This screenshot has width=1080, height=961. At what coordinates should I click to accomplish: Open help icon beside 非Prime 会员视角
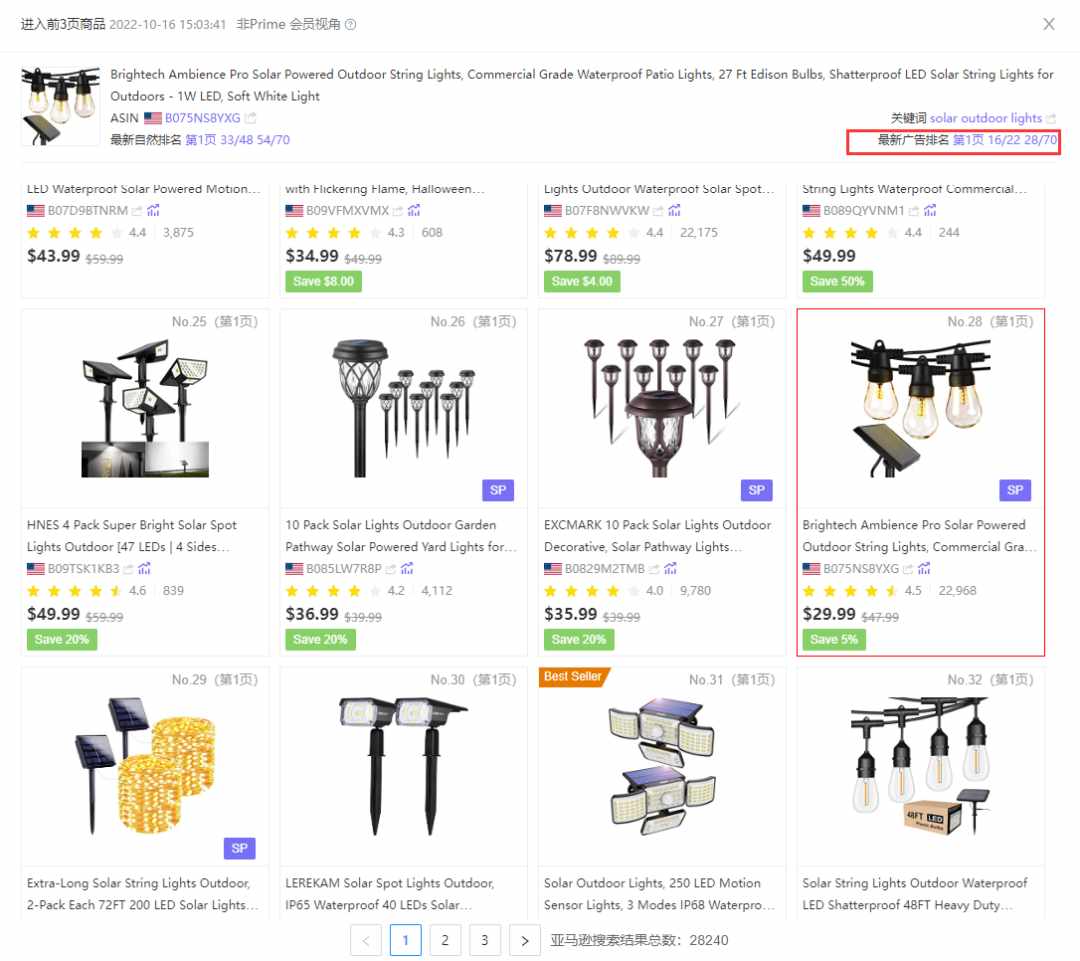point(351,25)
